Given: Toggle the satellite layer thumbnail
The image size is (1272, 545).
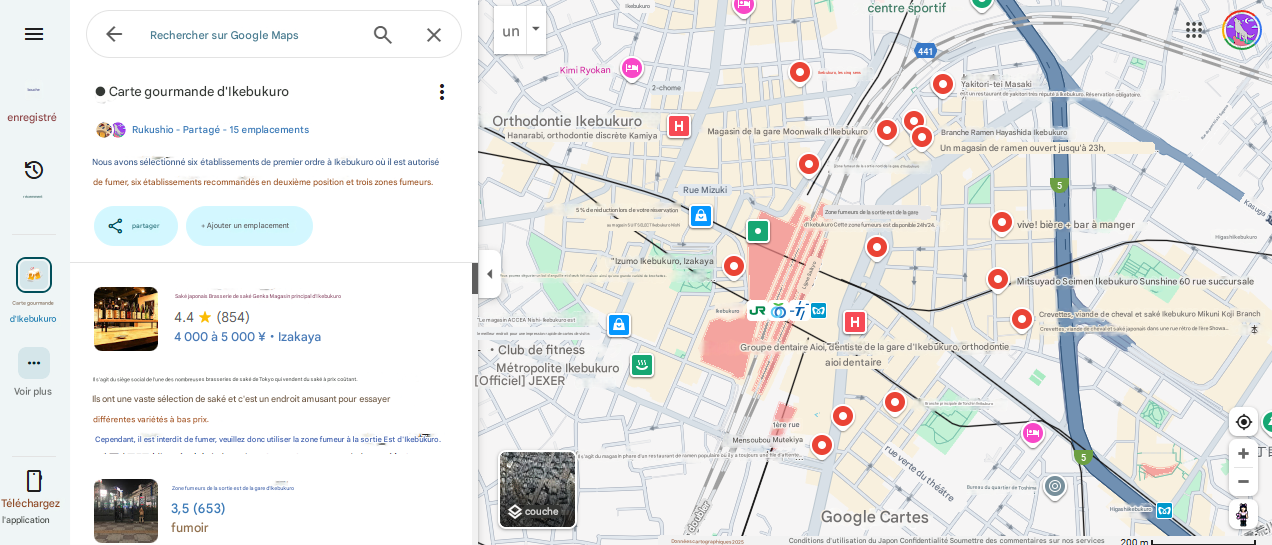Looking at the screenshot, I should (538, 489).
